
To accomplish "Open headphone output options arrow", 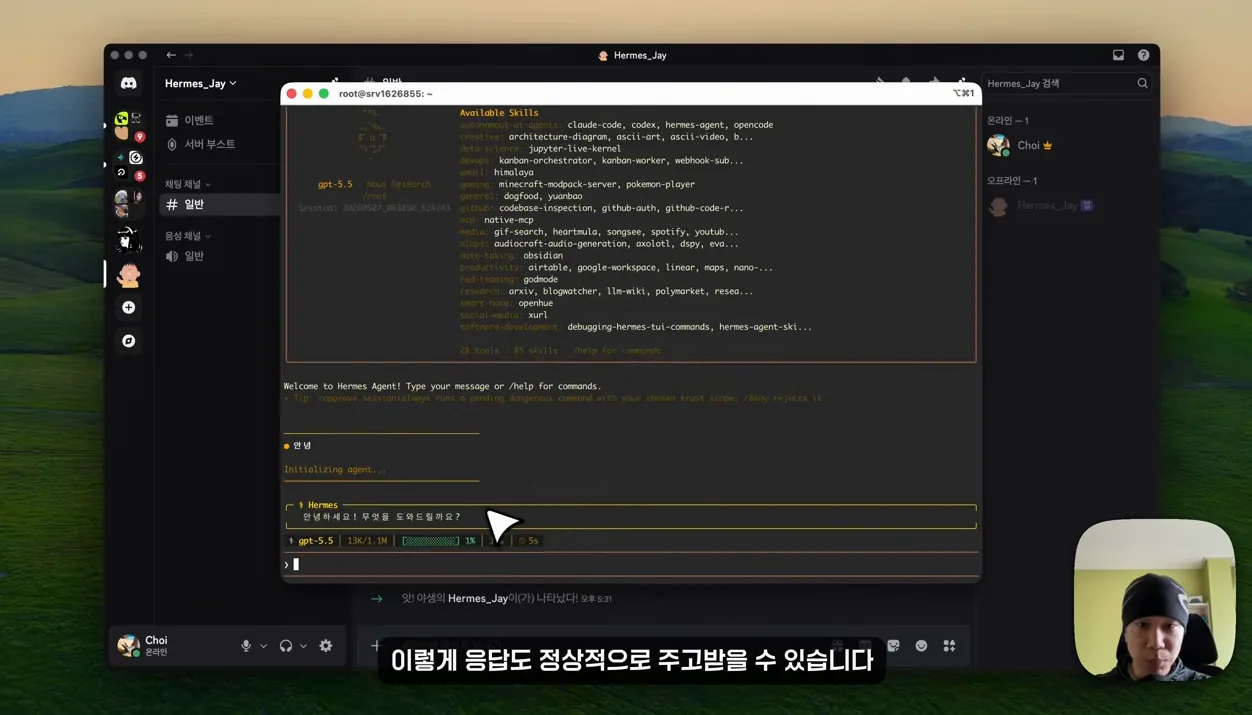I will 303,646.
